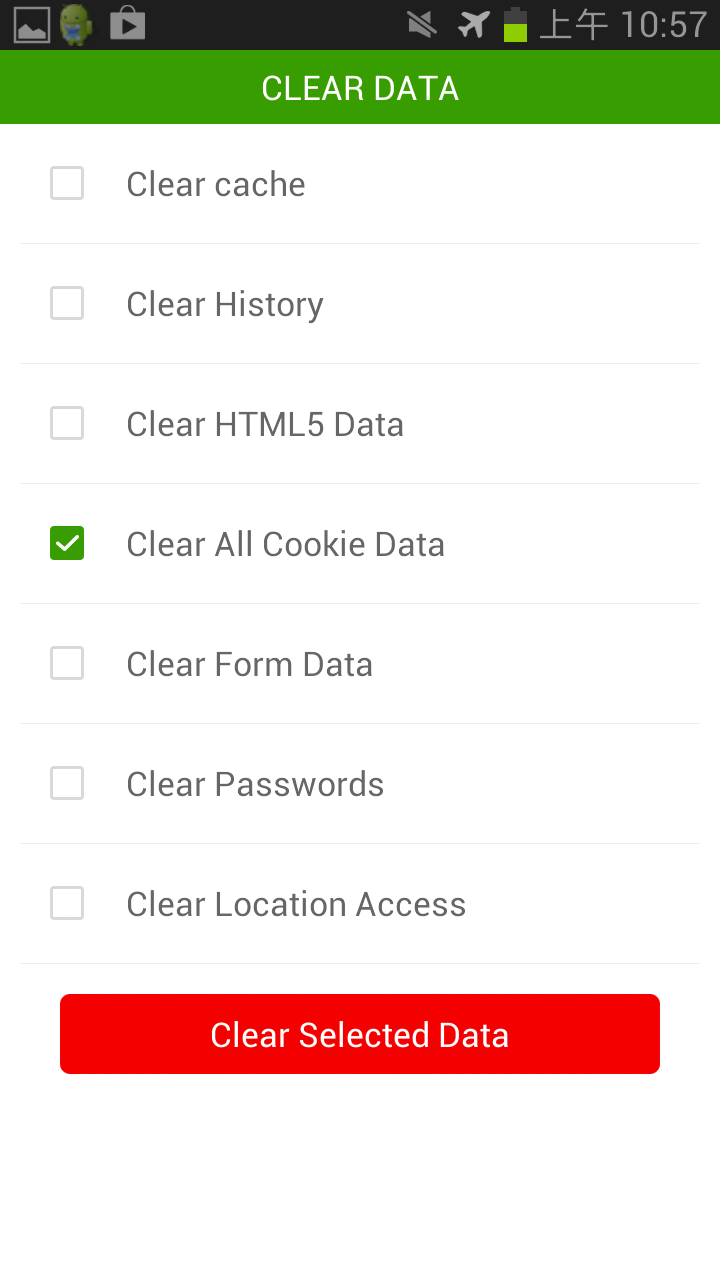720x1280 pixels.
Task: Check the Clear History checkbox
Action: tap(67, 304)
